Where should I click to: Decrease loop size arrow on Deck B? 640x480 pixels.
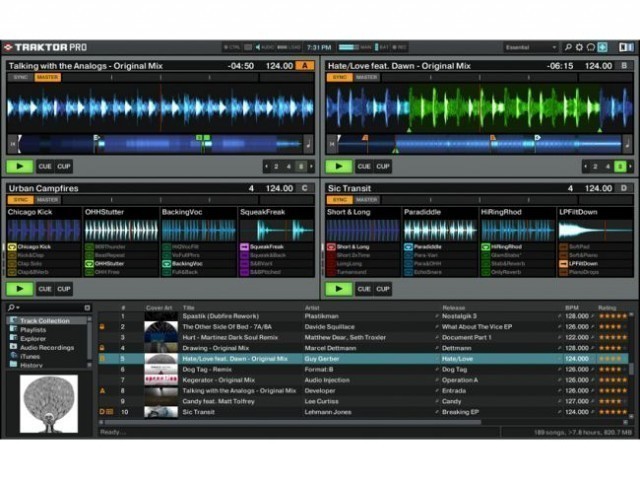(x=586, y=166)
